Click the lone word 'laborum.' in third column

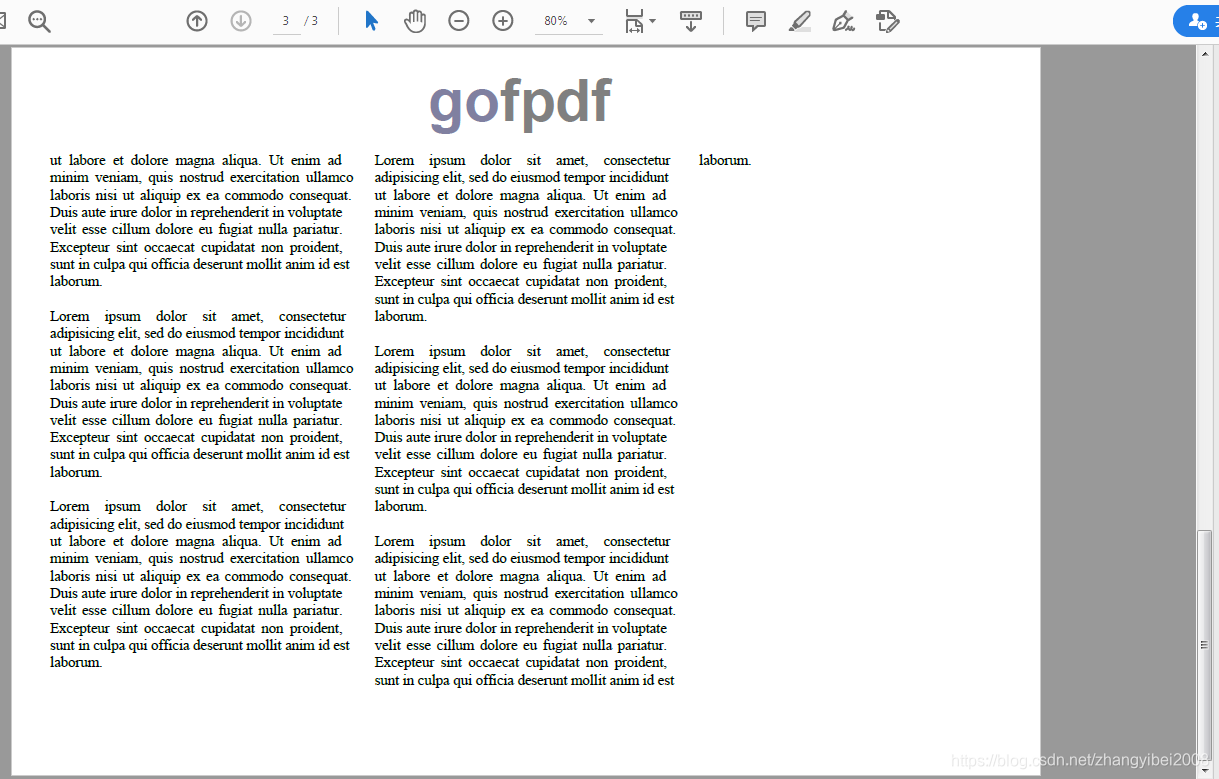(725, 160)
